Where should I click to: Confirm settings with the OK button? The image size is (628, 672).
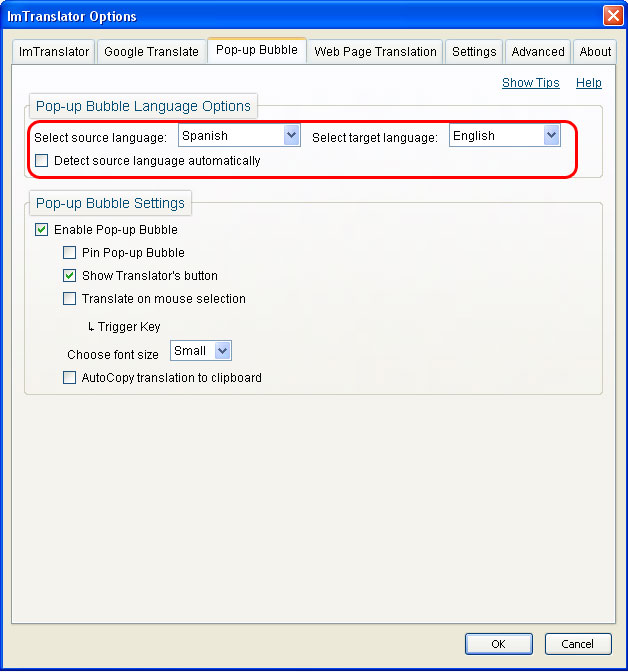pos(499,644)
